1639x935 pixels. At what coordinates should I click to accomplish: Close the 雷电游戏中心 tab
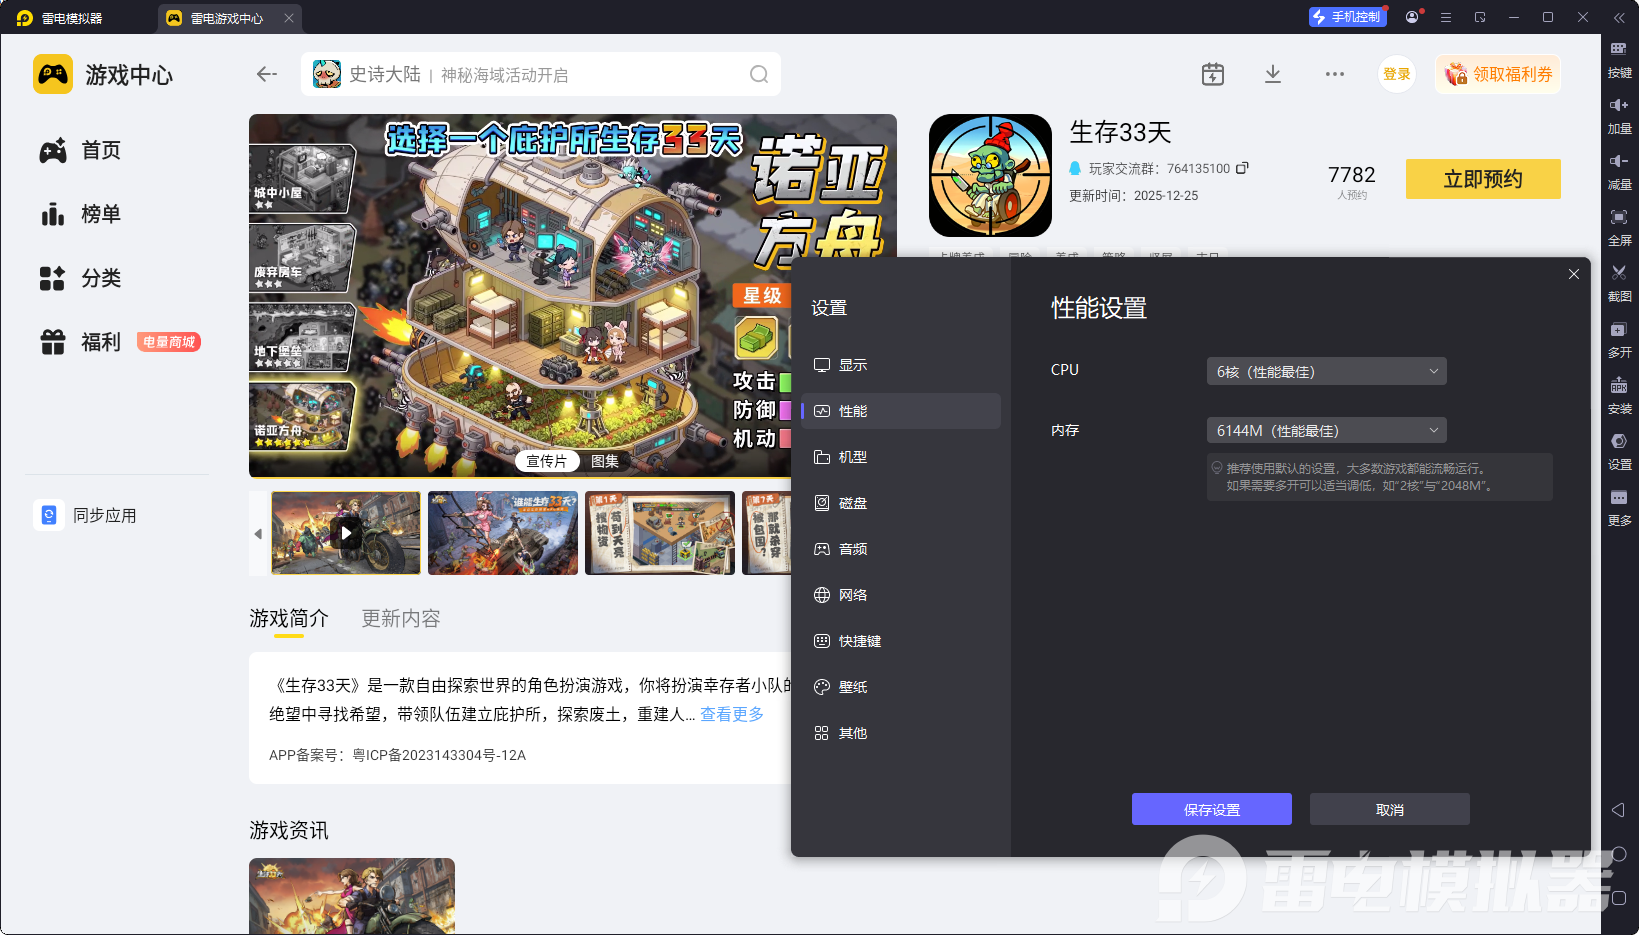pyautogui.click(x=289, y=18)
